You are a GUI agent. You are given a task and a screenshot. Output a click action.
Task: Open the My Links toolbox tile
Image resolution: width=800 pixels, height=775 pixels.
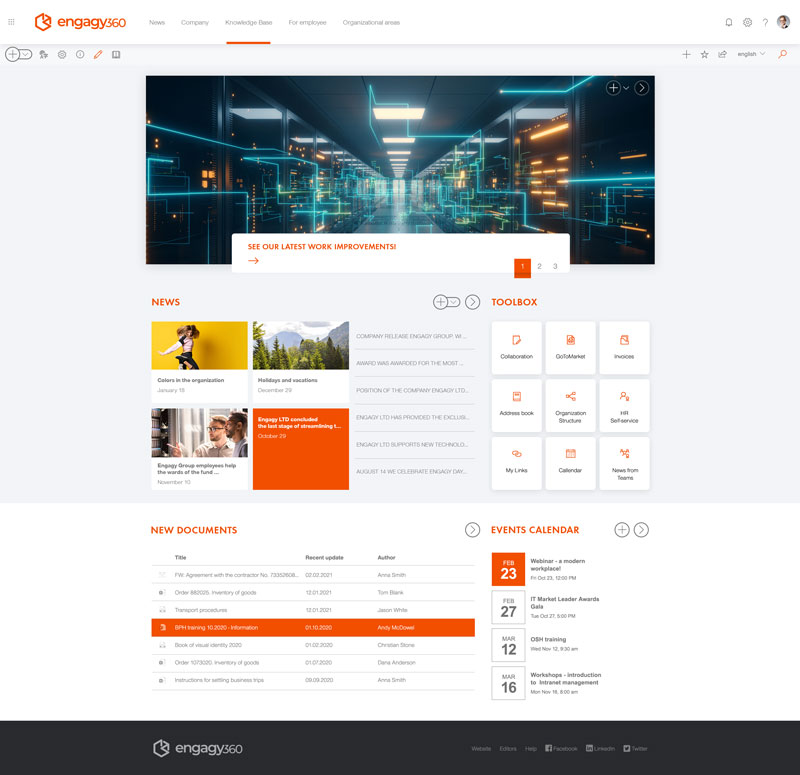click(516, 462)
